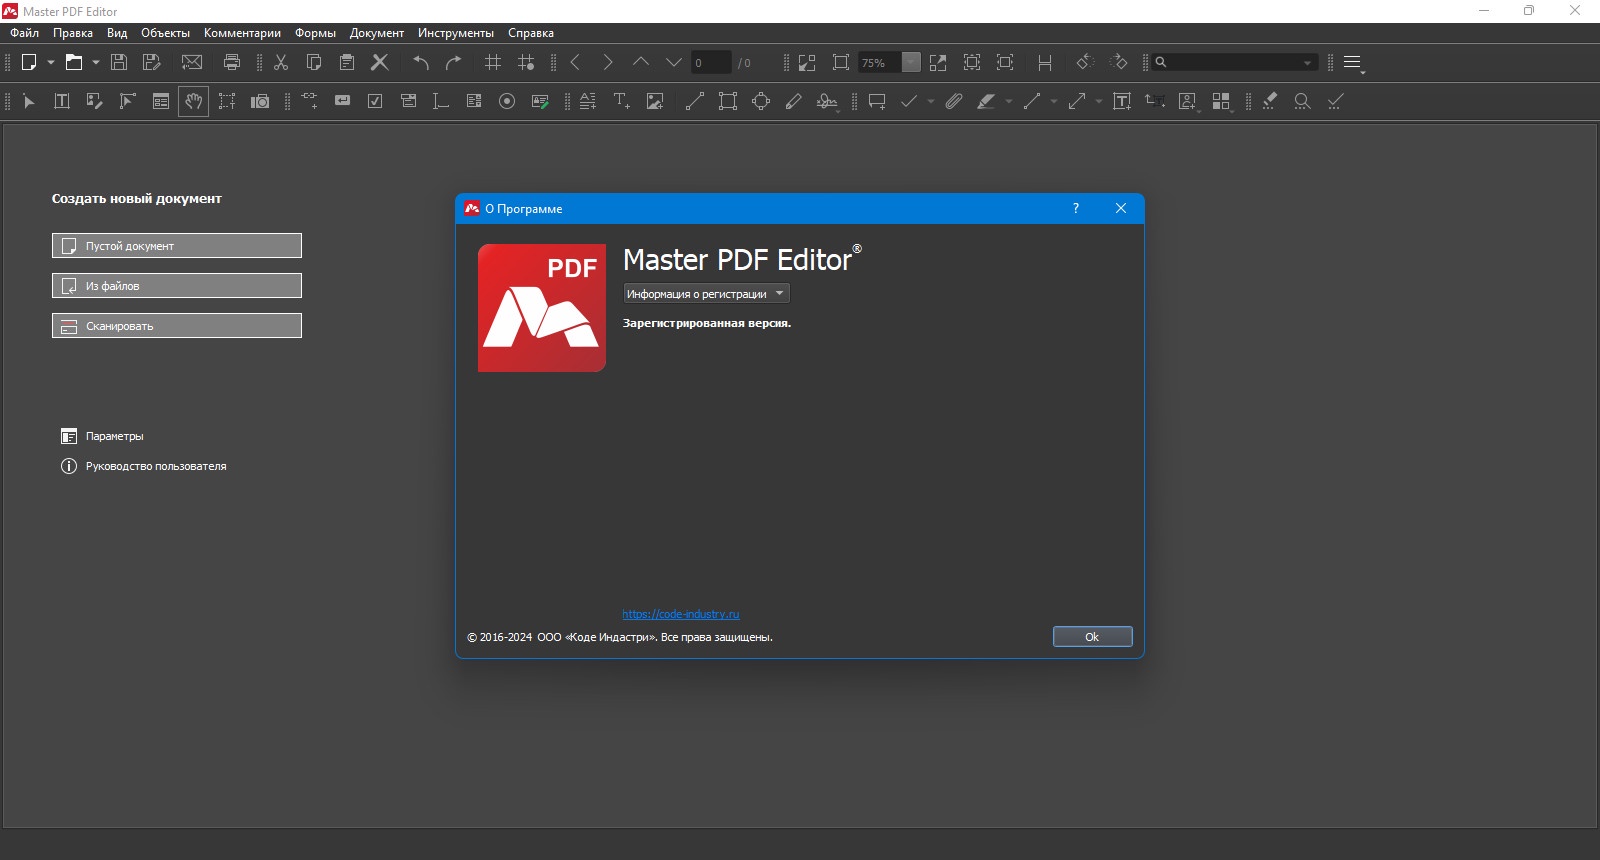This screenshot has width=1600, height=860.
Task: Open the Документ menu
Action: coord(377,33)
